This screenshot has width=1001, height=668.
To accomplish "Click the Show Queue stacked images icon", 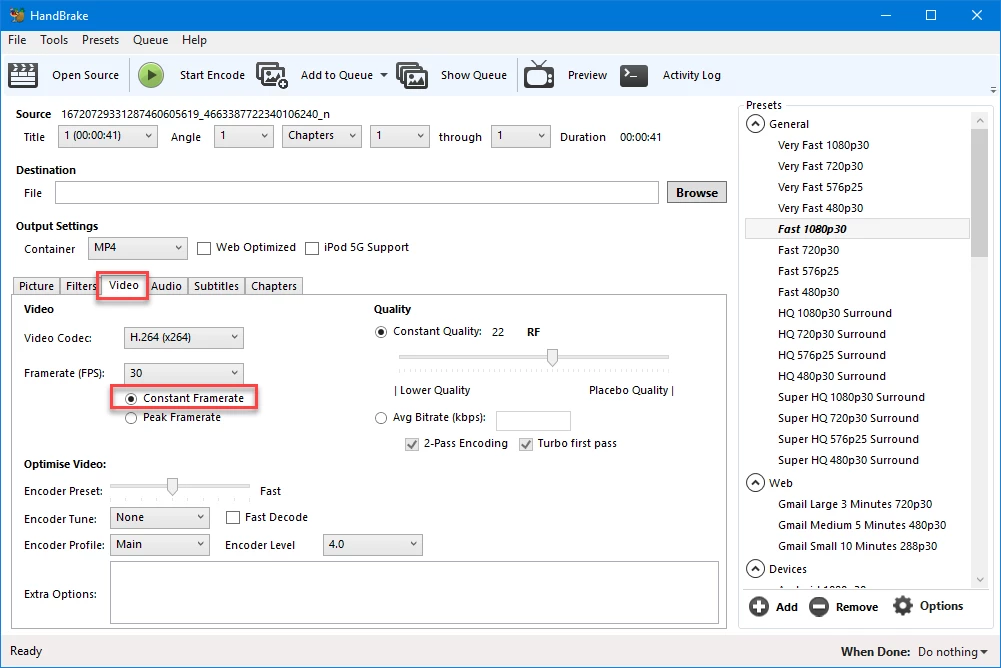I will 412,75.
